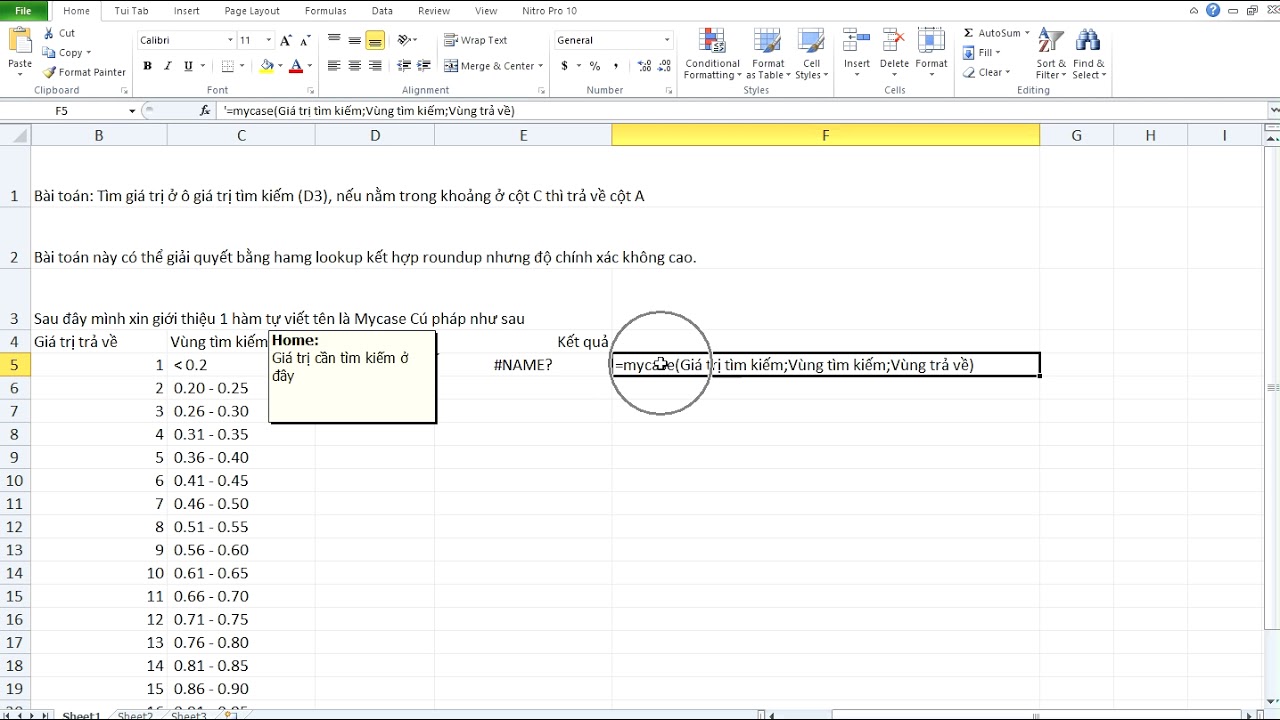1280x720 pixels.
Task: Open the Nitro Pro 10 tab
Action: (x=549, y=11)
